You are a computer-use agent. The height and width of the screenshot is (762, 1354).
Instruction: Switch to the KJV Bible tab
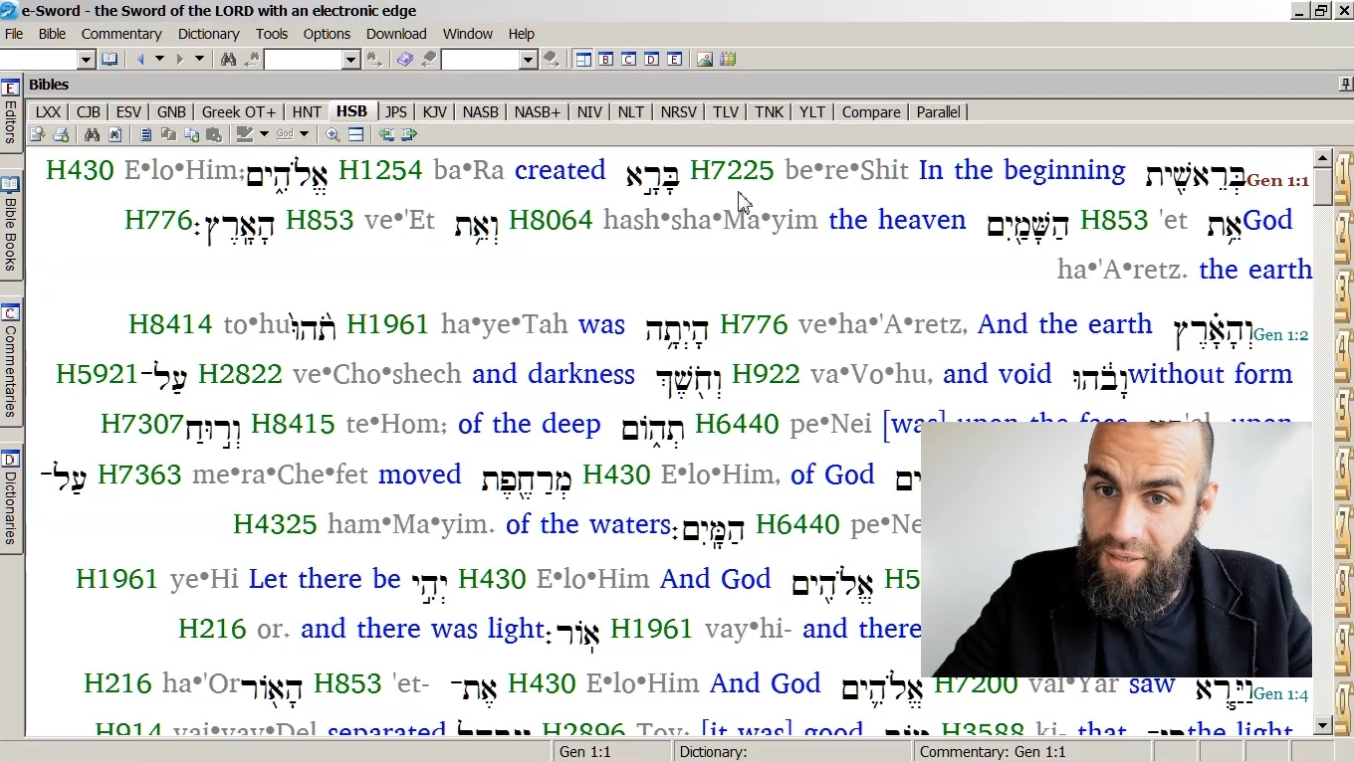pyautogui.click(x=435, y=111)
